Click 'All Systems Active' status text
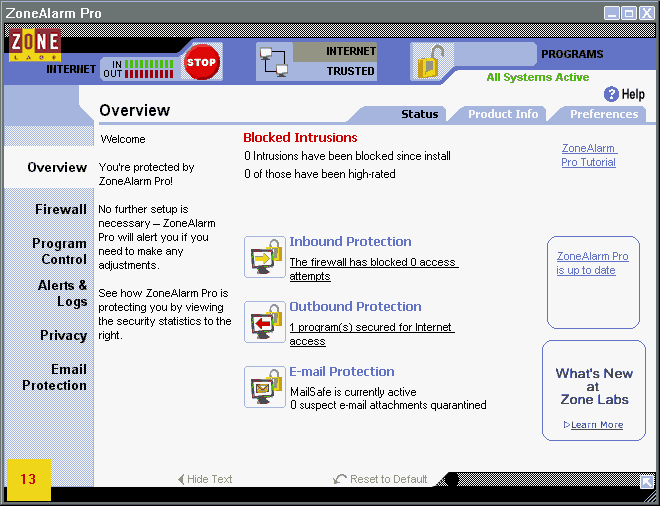Screen dimensions: 660x506 (538, 77)
